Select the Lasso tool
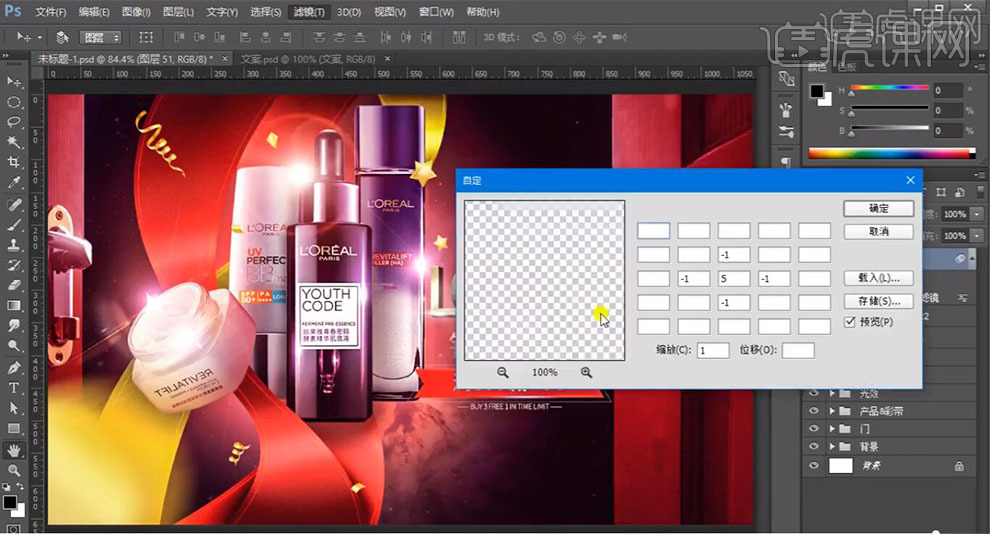This screenshot has width=990, height=534. tap(14, 122)
